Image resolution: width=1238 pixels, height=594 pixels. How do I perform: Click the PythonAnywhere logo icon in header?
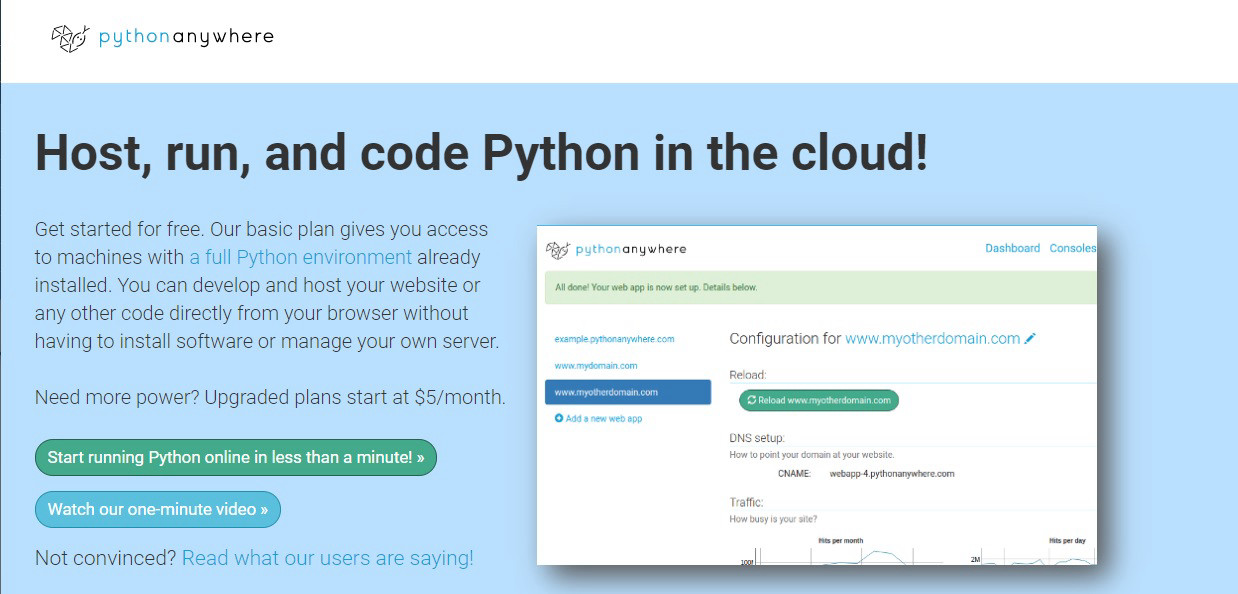pos(70,38)
